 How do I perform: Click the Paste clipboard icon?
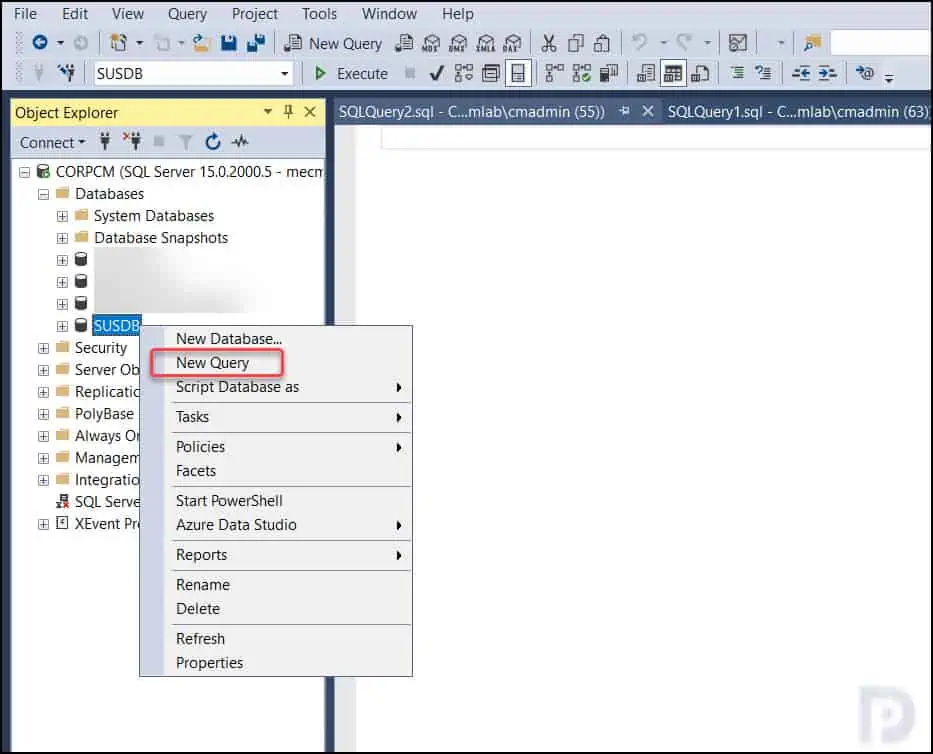click(x=602, y=43)
